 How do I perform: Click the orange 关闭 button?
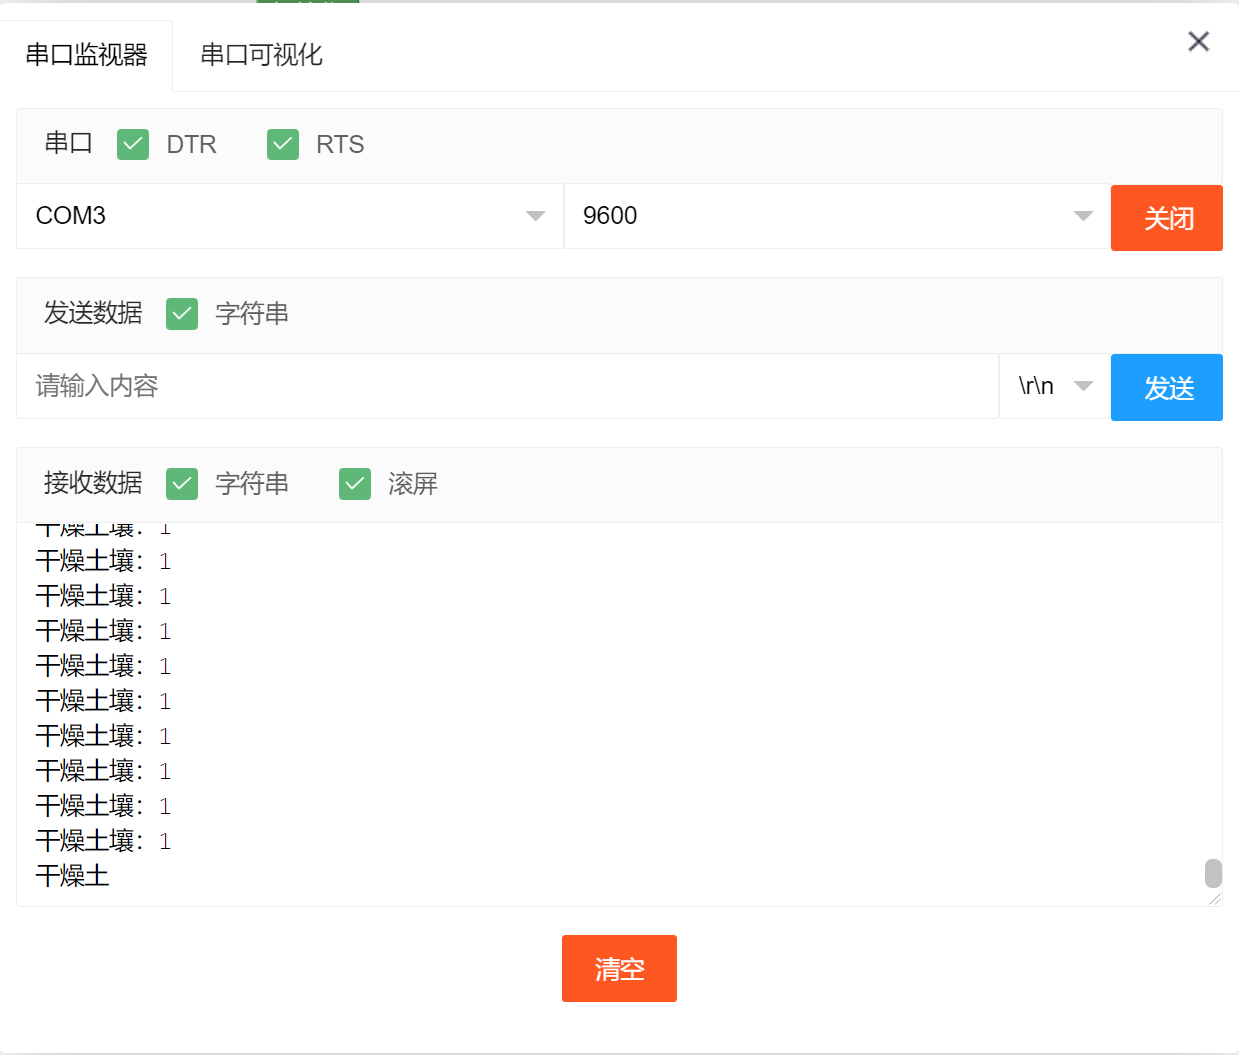[x=1166, y=218]
